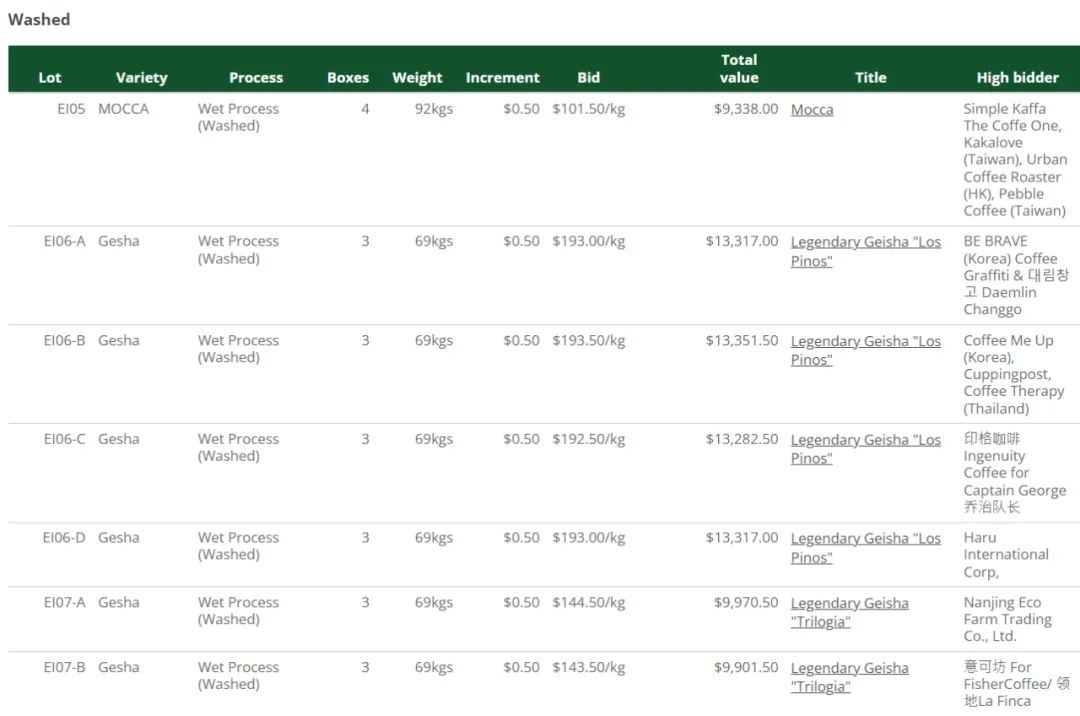The height and width of the screenshot is (716, 1080).
Task: Select the Washed section heading
Action: tap(39, 19)
